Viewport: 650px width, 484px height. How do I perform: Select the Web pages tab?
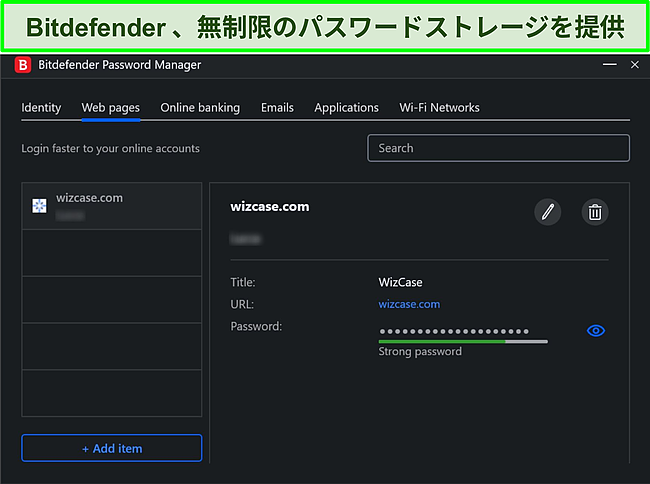(111, 108)
